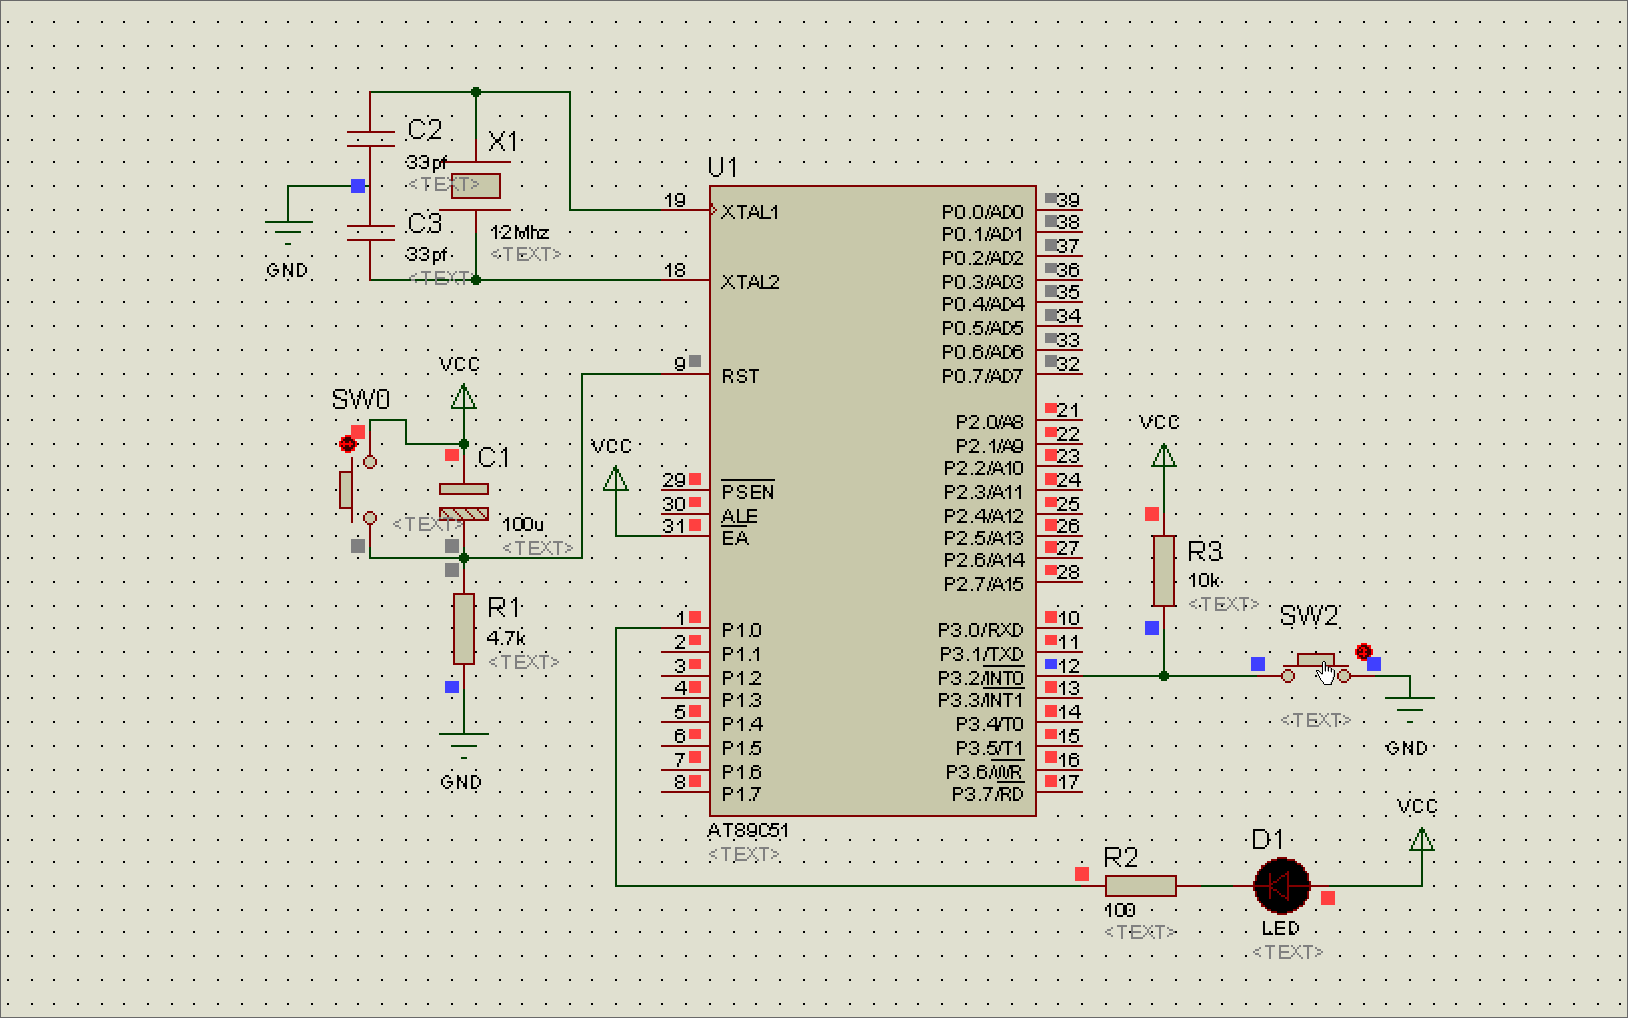Click the P2.7/A15 pin label
This screenshot has width=1628, height=1018.
(984, 584)
